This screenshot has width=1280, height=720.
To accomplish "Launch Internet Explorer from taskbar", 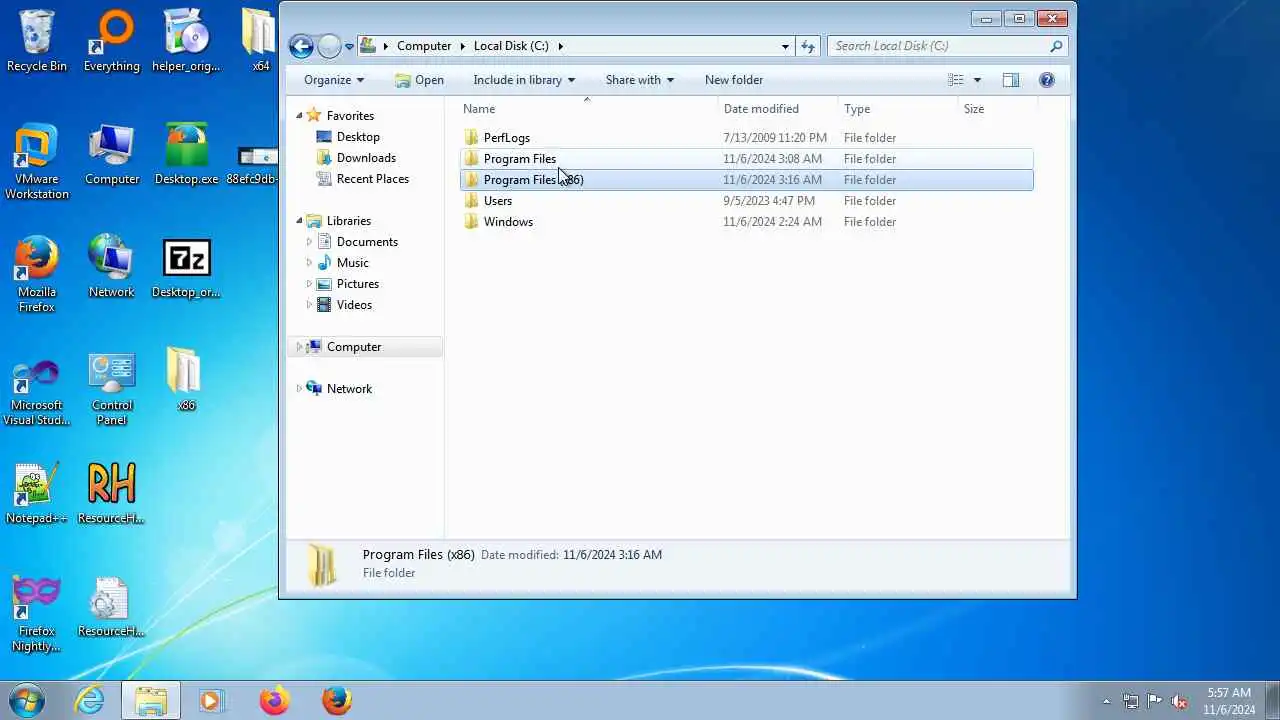I will pyautogui.click(x=90, y=700).
